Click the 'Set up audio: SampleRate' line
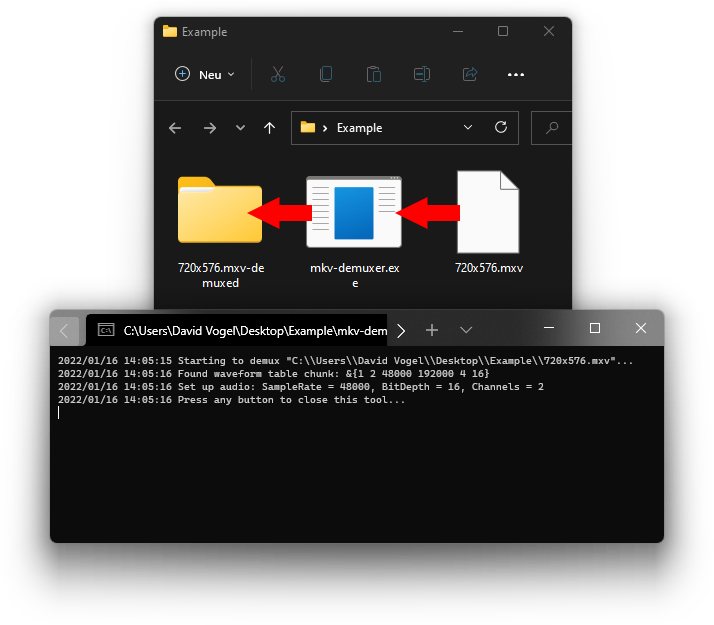The height and width of the screenshot is (625, 714). [x=301, y=387]
